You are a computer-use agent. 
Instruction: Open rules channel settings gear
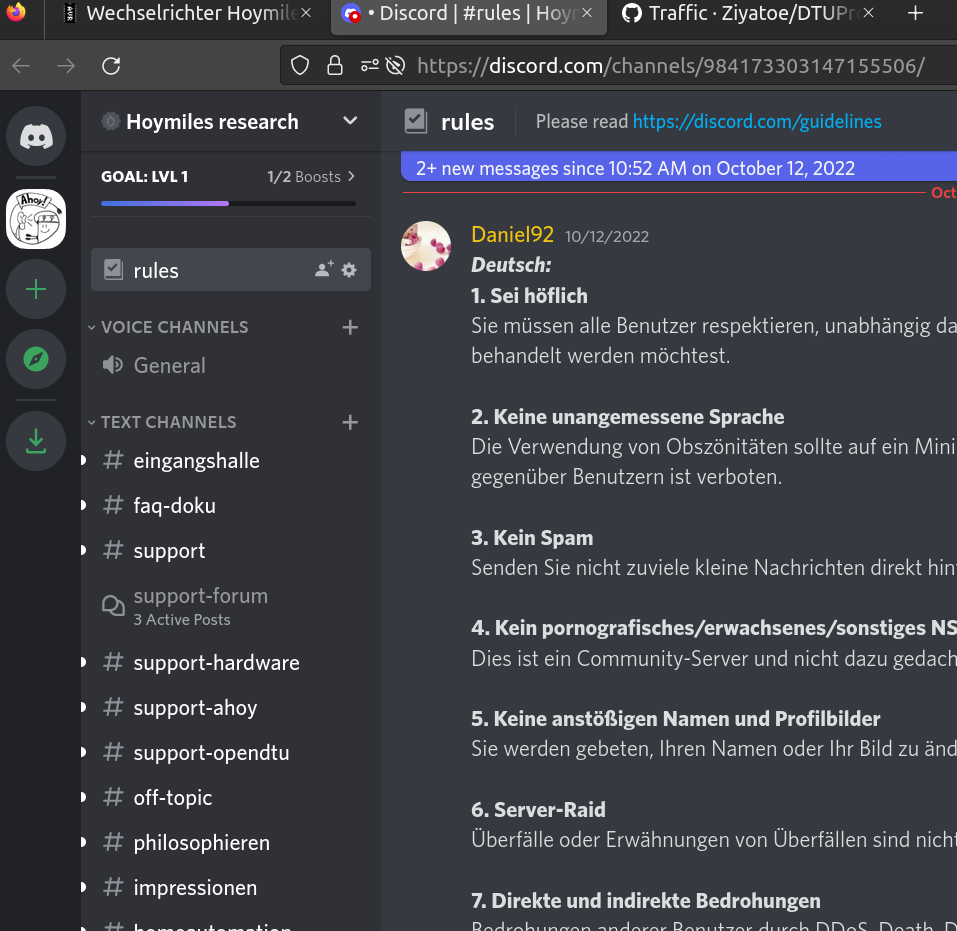tap(349, 270)
